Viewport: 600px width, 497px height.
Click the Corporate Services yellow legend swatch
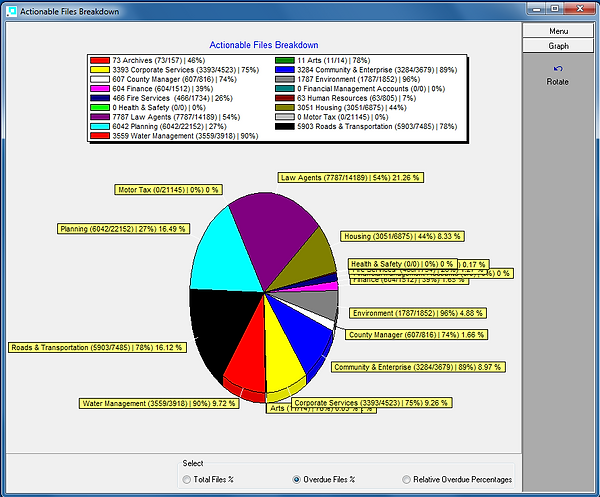pyautogui.click(x=100, y=70)
